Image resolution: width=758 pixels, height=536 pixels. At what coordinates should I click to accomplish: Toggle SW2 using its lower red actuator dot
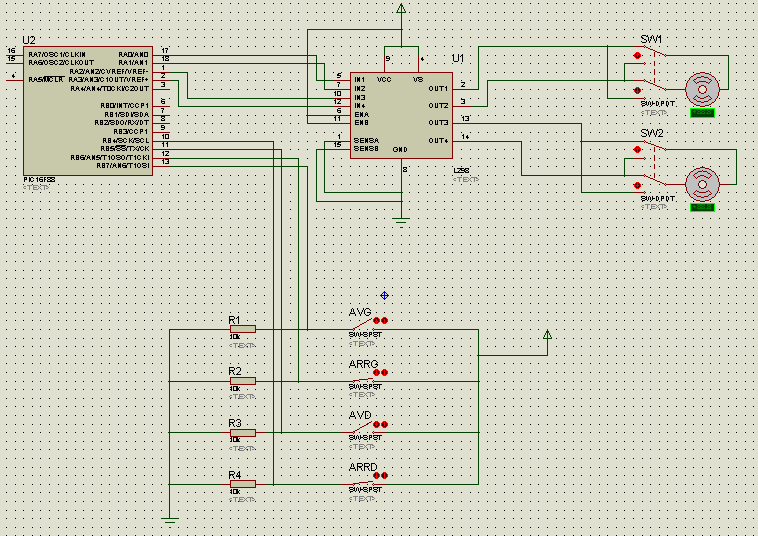coord(637,185)
